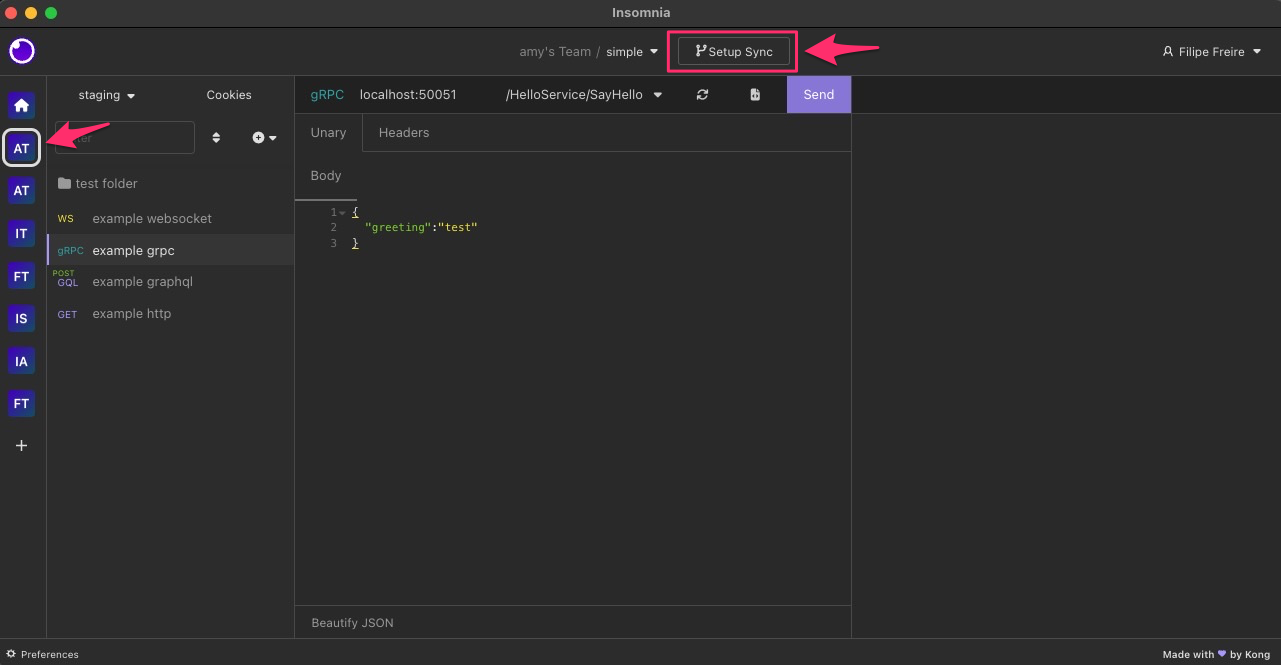Click the Made with love by Kong link

point(1216,655)
